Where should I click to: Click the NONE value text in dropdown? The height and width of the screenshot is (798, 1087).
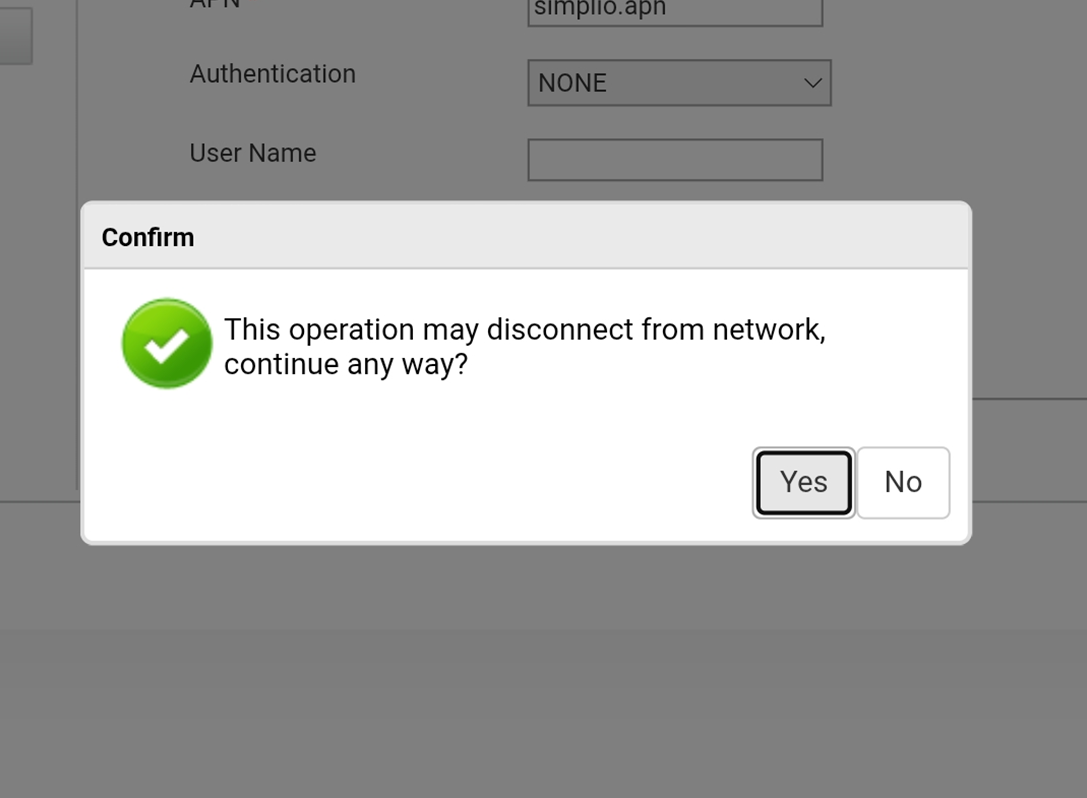573,83
